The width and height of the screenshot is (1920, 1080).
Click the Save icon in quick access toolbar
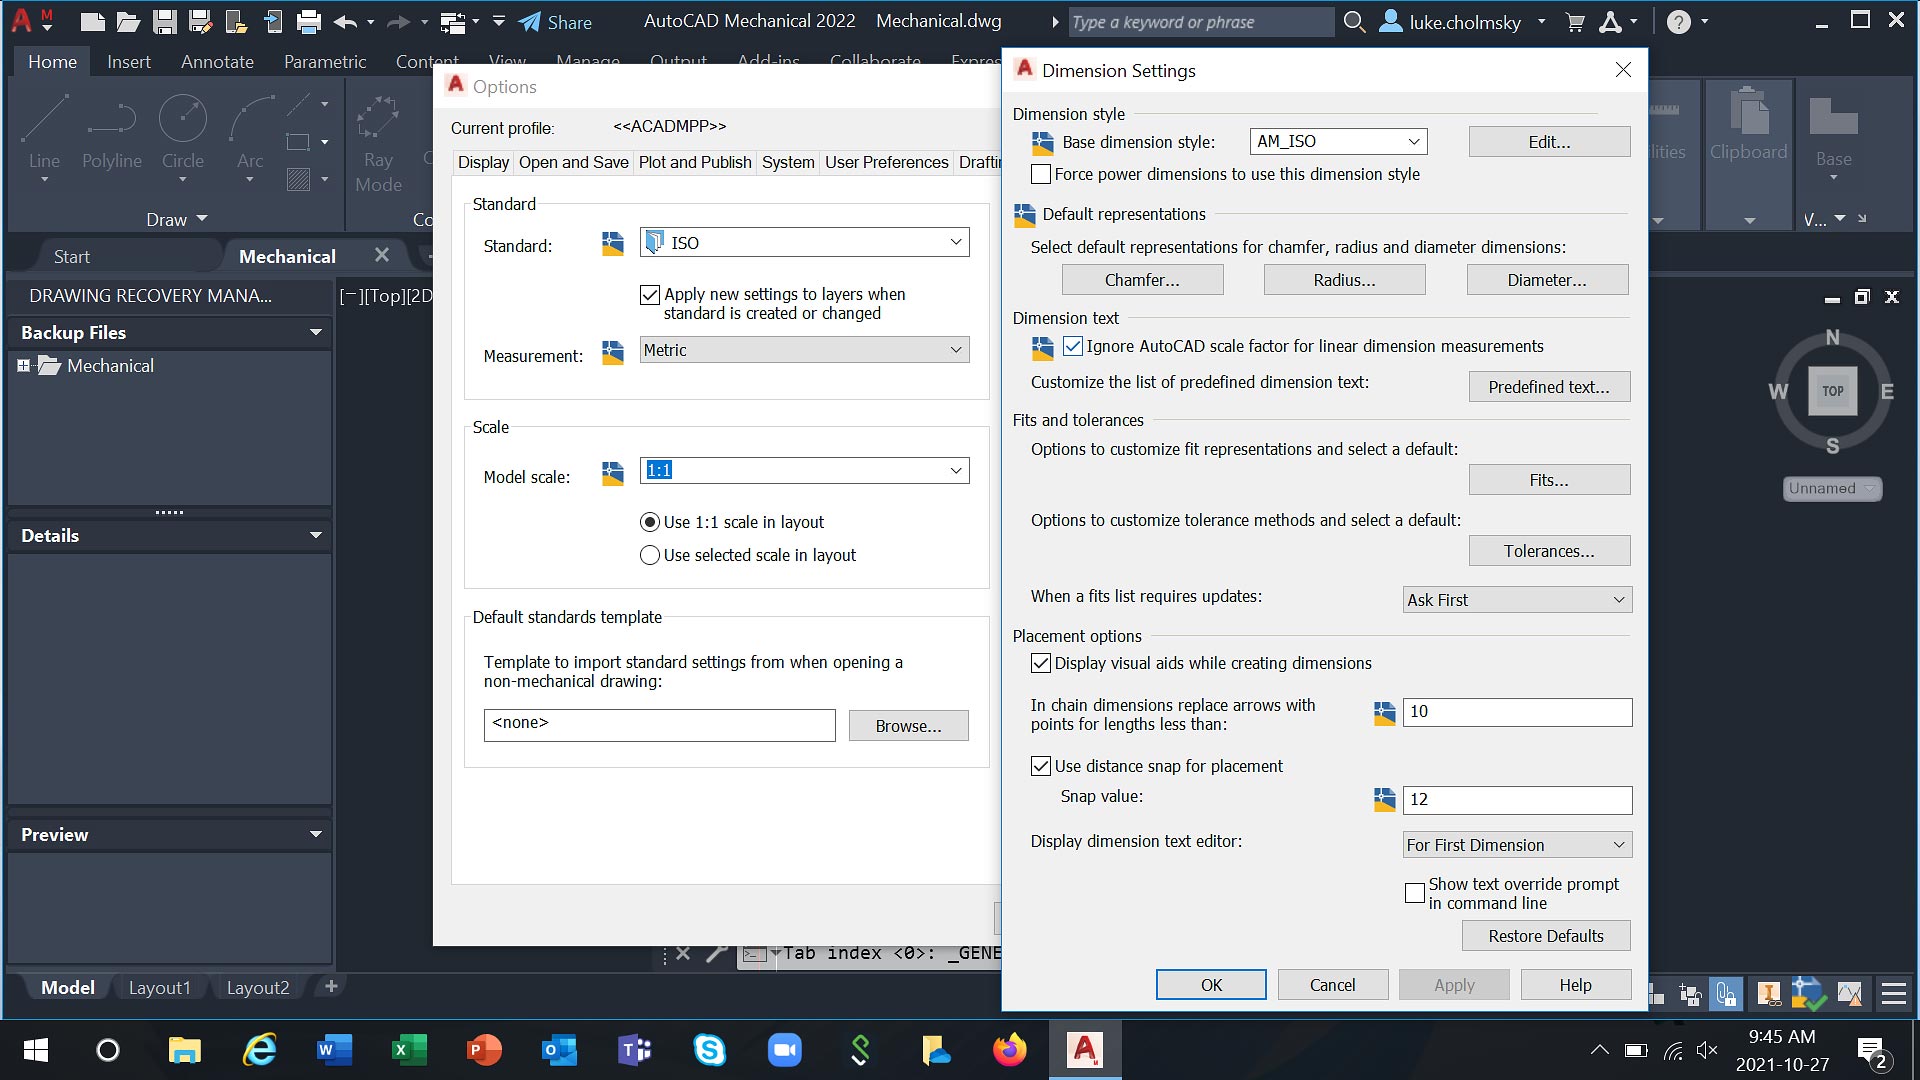pos(164,22)
